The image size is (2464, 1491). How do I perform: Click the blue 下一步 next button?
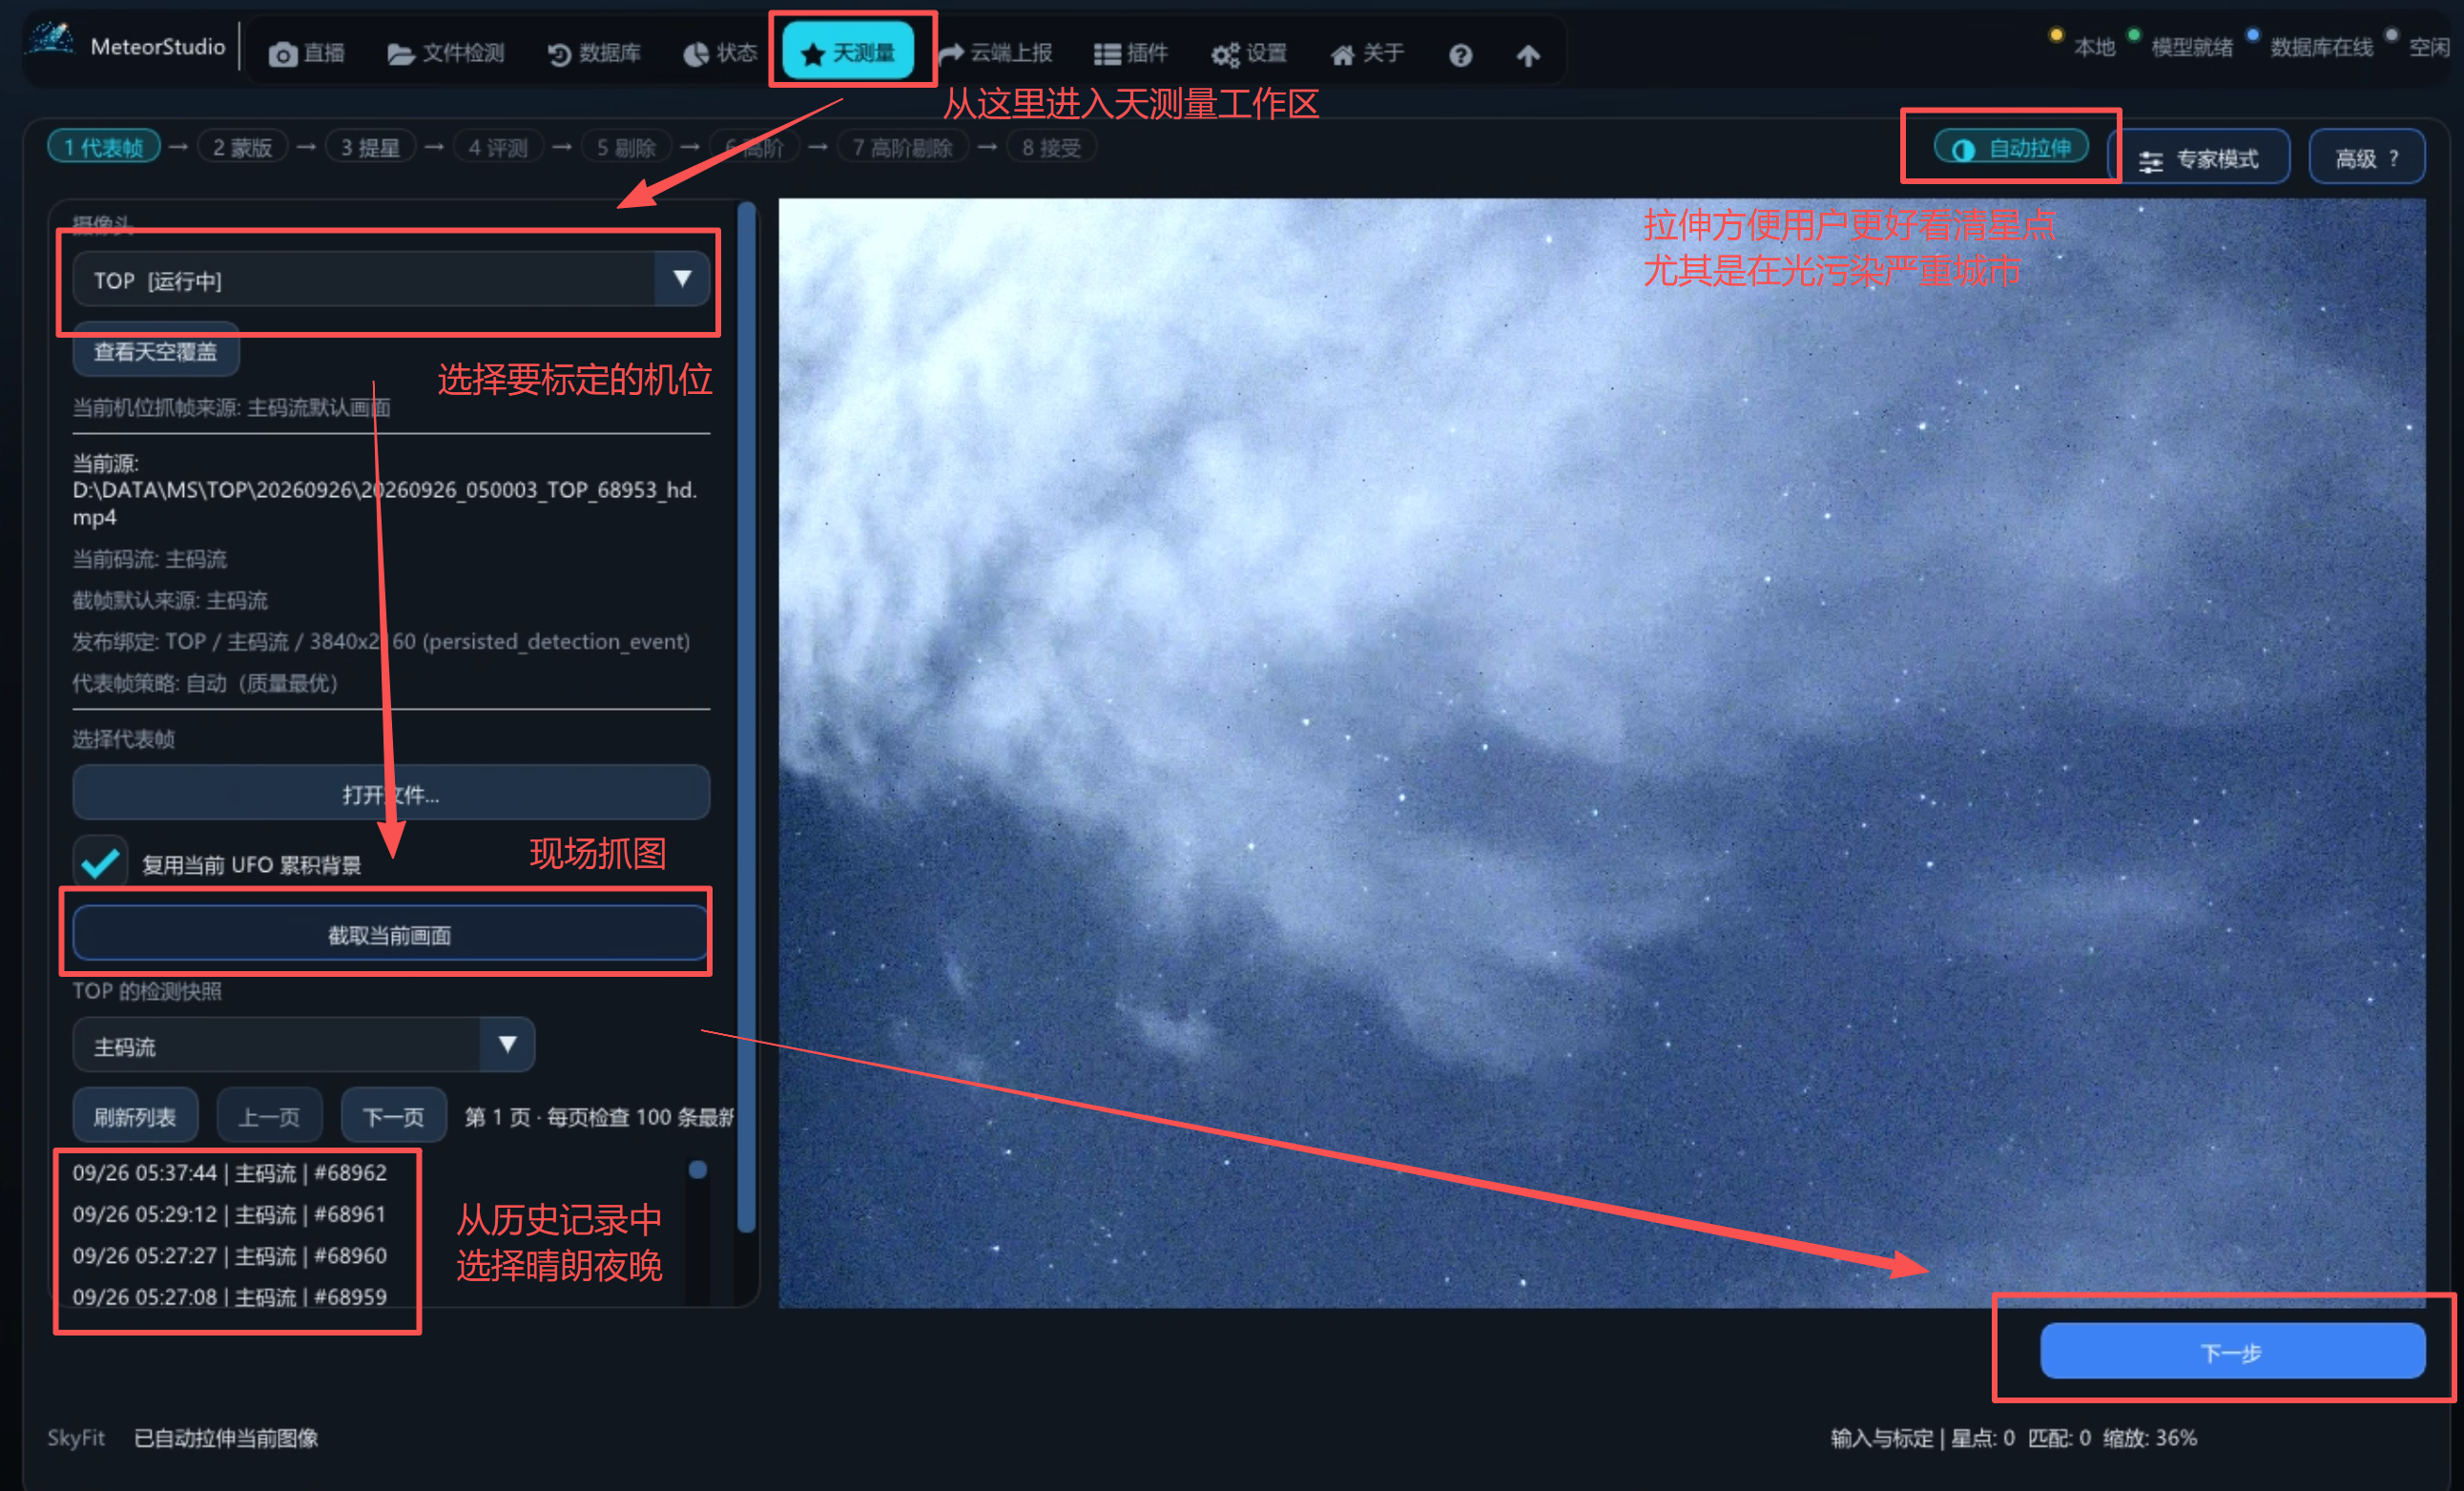tap(2232, 1351)
